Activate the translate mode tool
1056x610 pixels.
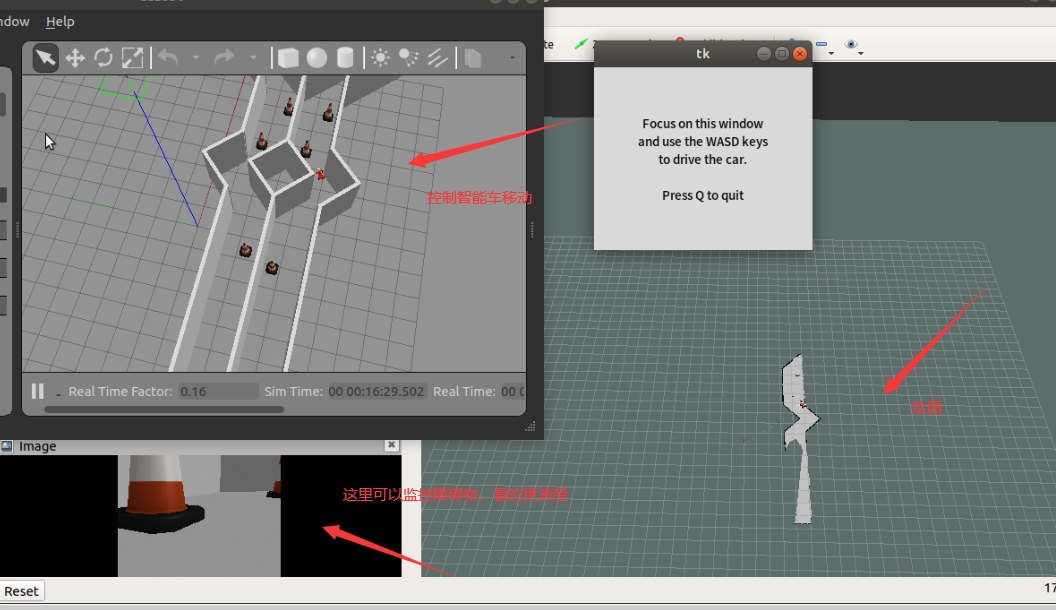click(75, 58)
